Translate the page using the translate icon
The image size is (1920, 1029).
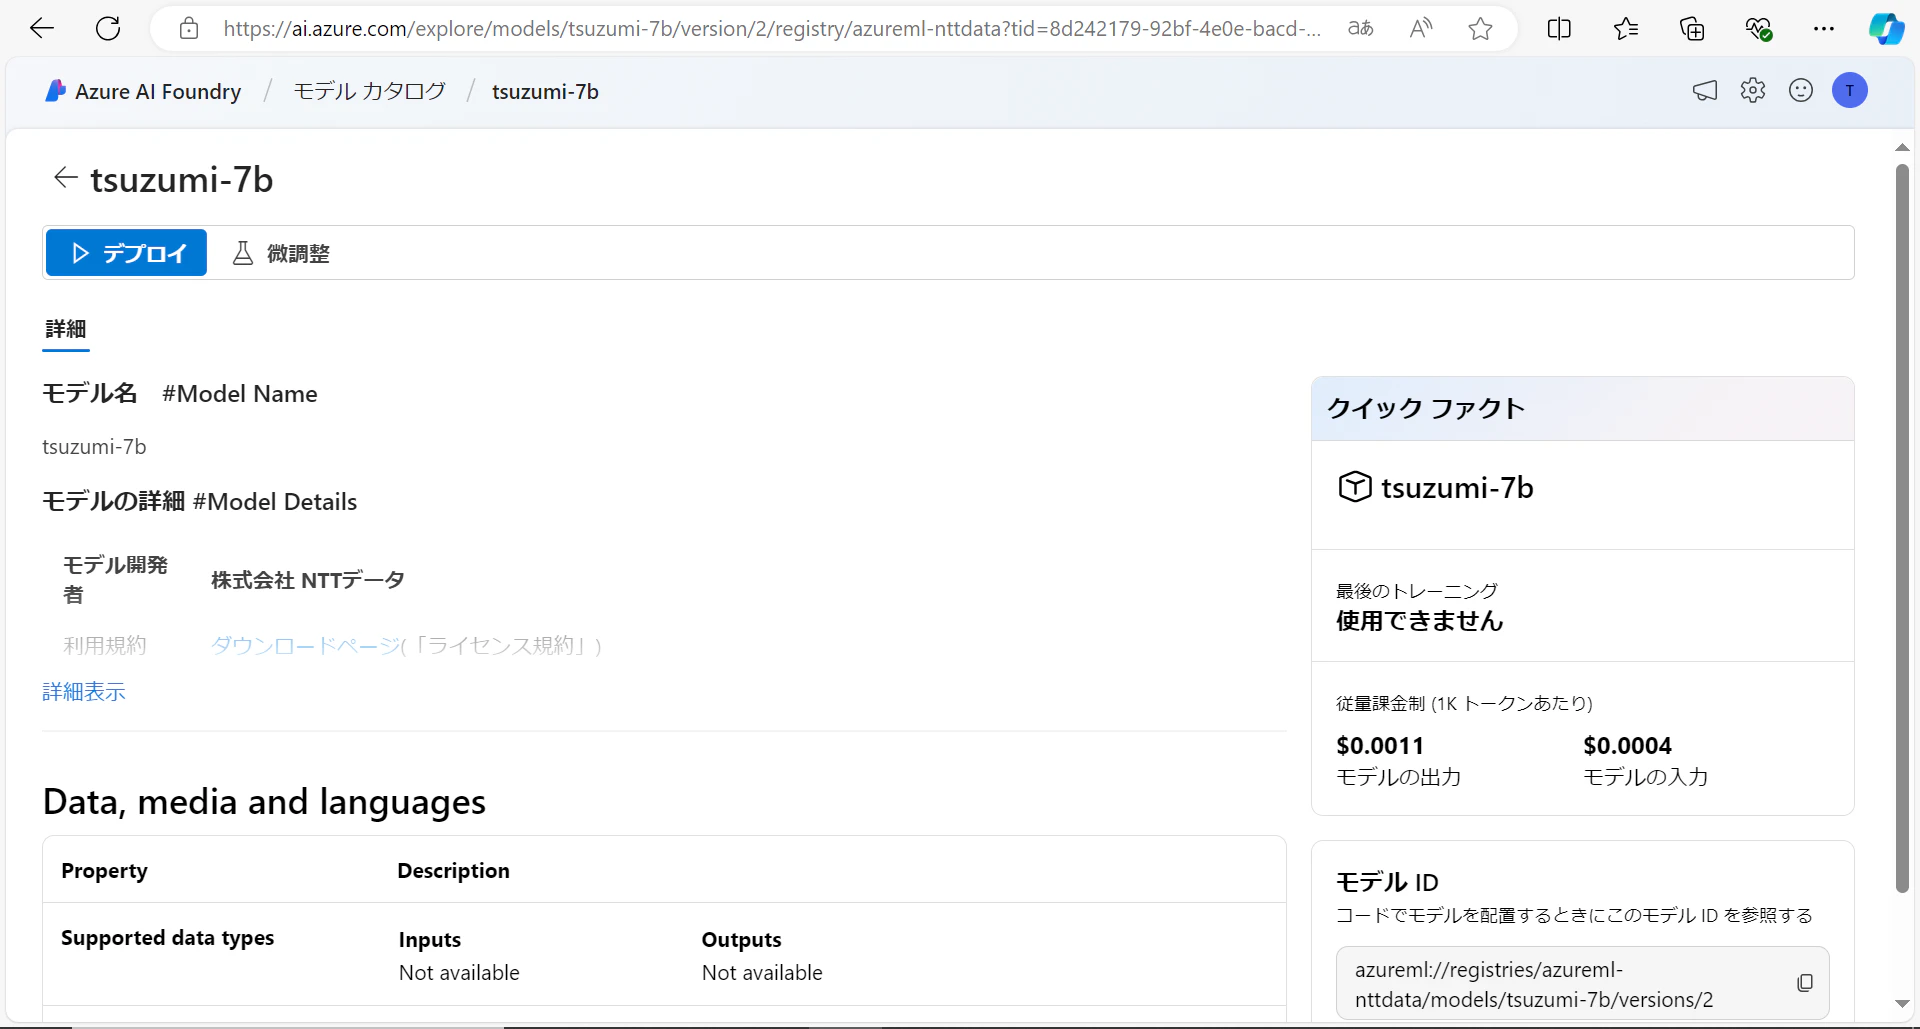pos(1360,28)
